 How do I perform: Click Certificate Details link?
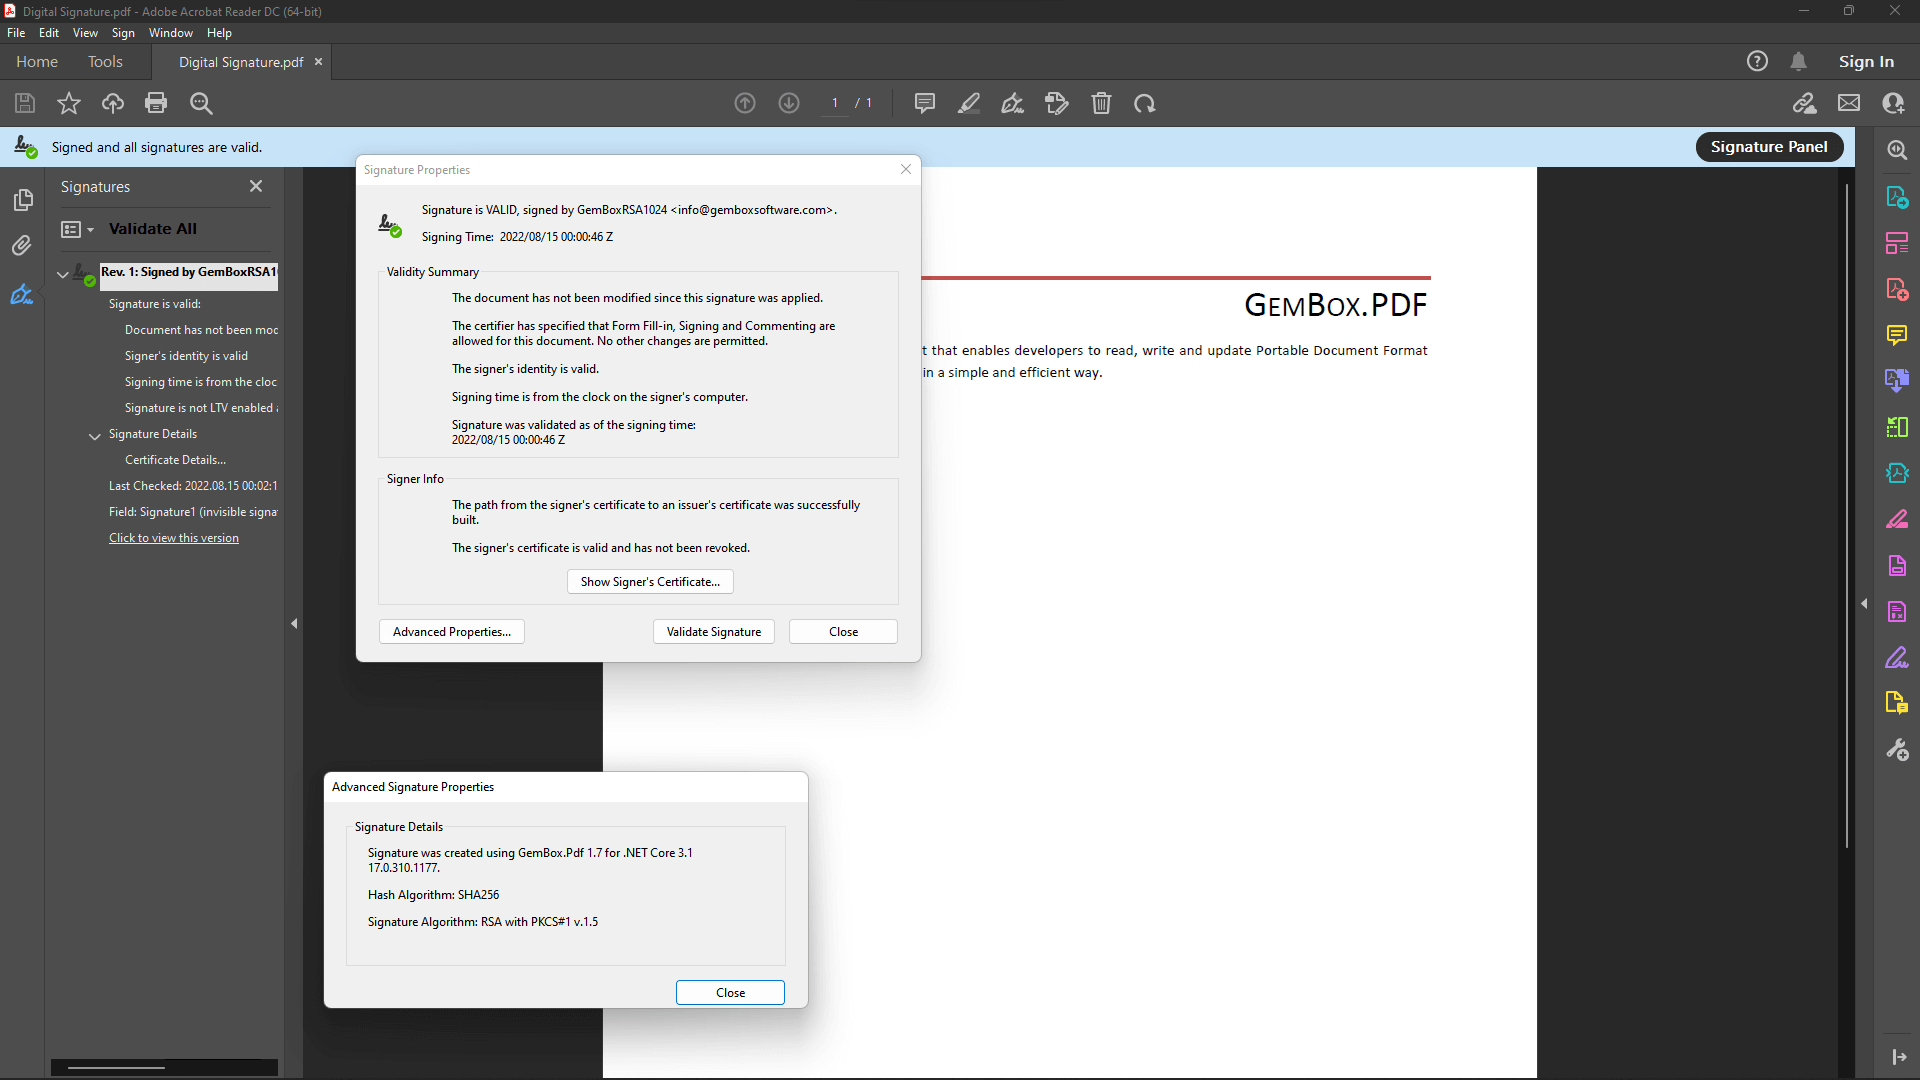(177, 459)
